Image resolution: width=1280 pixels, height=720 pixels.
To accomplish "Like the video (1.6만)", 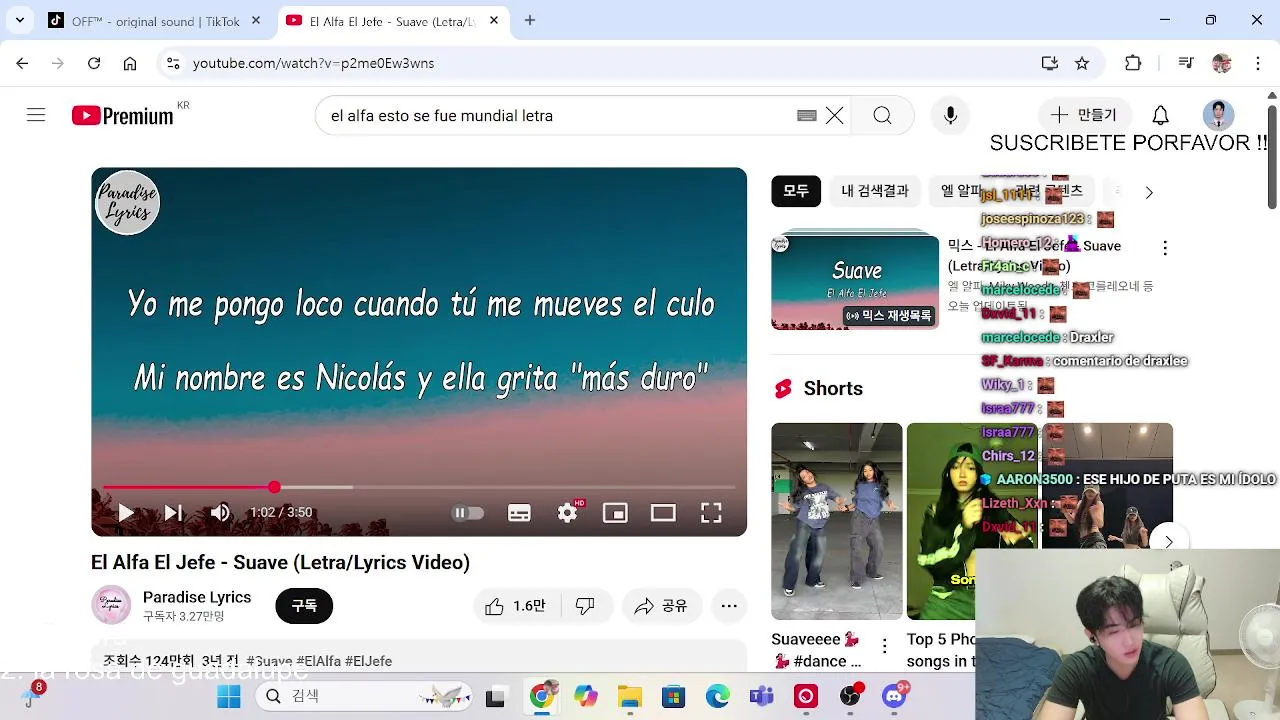I will (x=516, y=606).
